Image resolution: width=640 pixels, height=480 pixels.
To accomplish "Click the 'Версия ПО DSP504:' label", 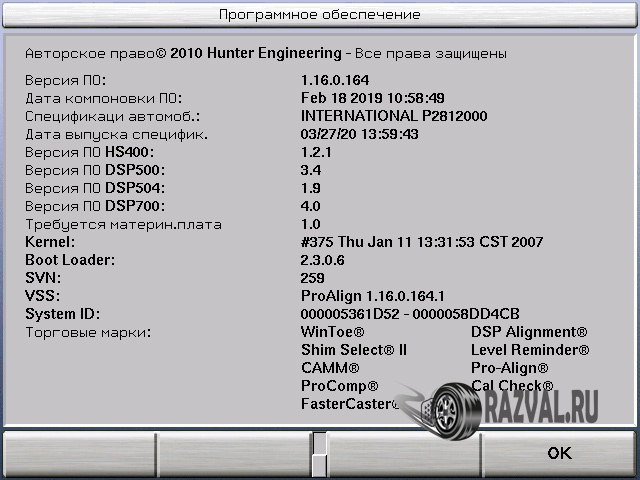I will coord(95,188).
